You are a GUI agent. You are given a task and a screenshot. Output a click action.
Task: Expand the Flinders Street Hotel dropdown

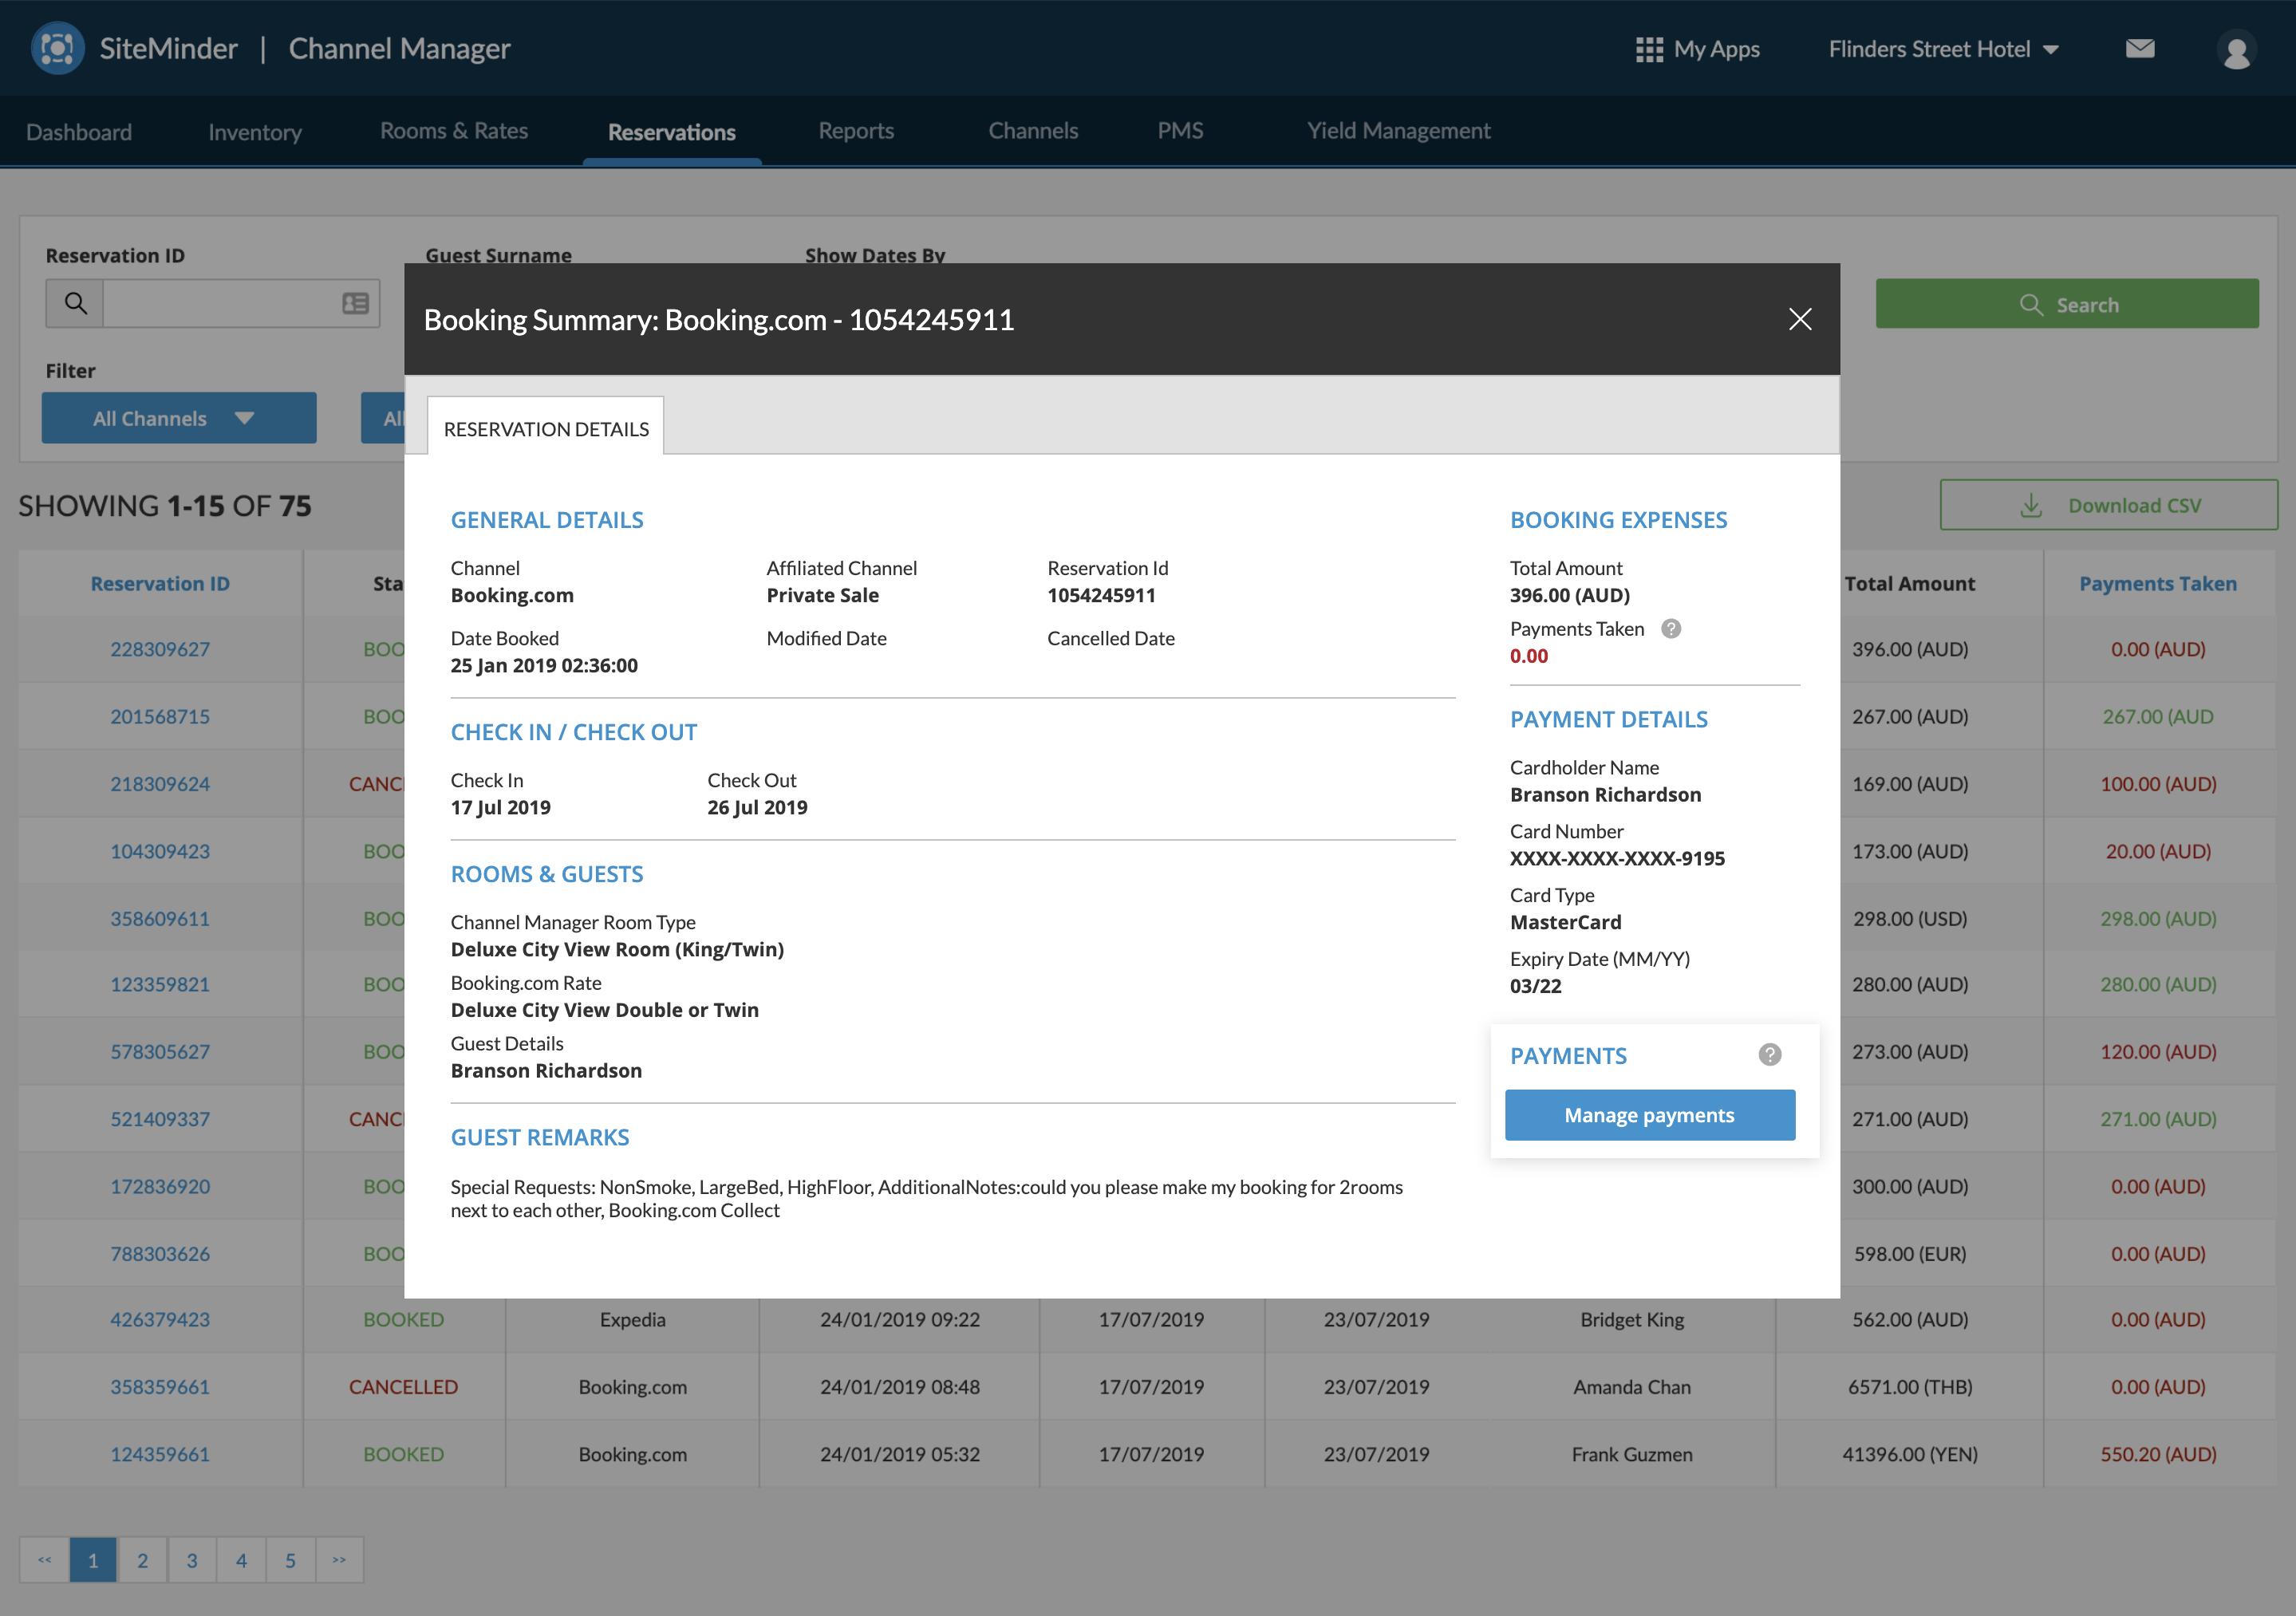[1943, 49]
